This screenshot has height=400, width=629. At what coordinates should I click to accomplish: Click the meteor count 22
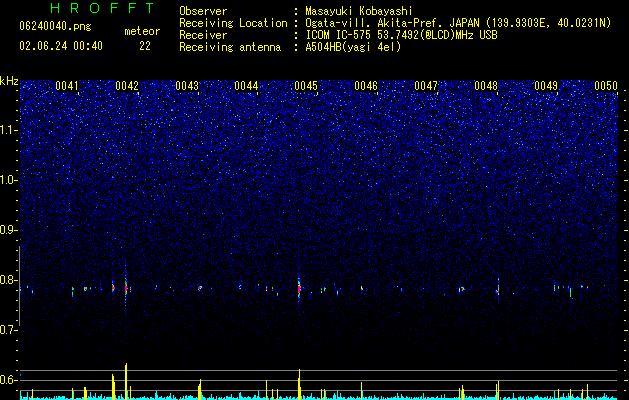[145, 46]
